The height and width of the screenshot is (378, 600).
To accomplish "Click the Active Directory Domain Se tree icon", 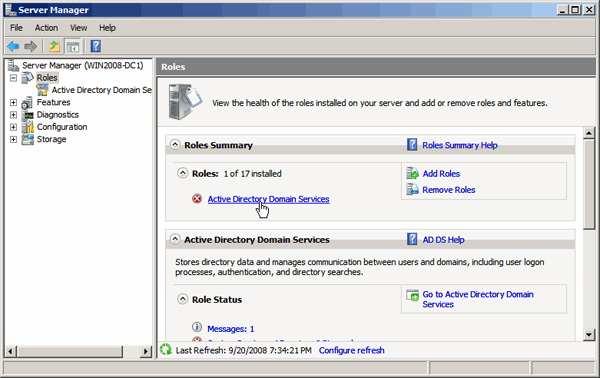I will point(42,90).
